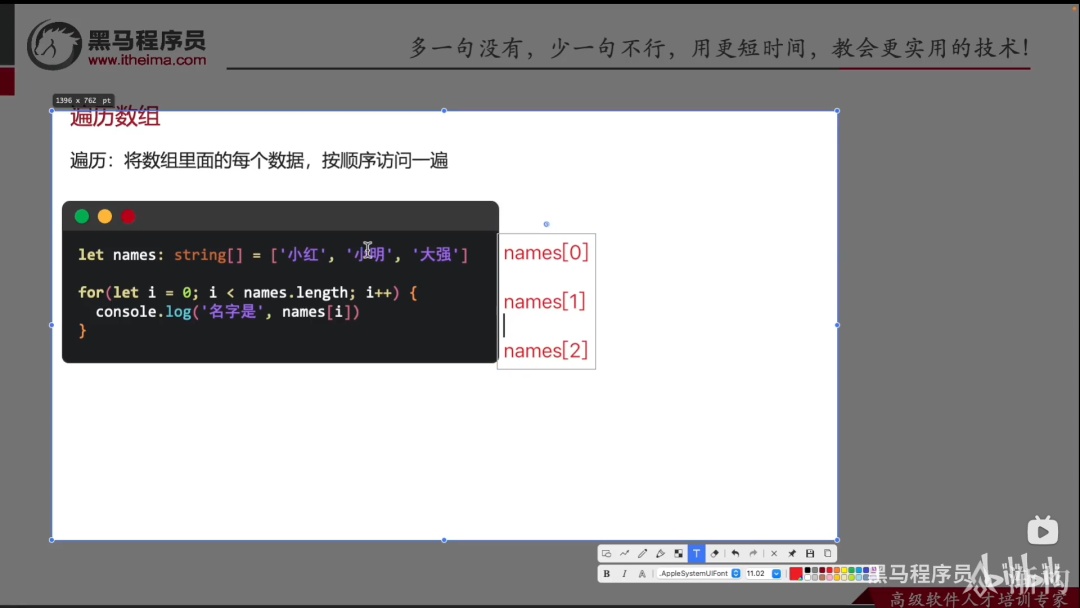Screen dimensions: 1080x608
Task: Select the mosaic blur tool
Action: pyautogui.click(x=678, y=554)
